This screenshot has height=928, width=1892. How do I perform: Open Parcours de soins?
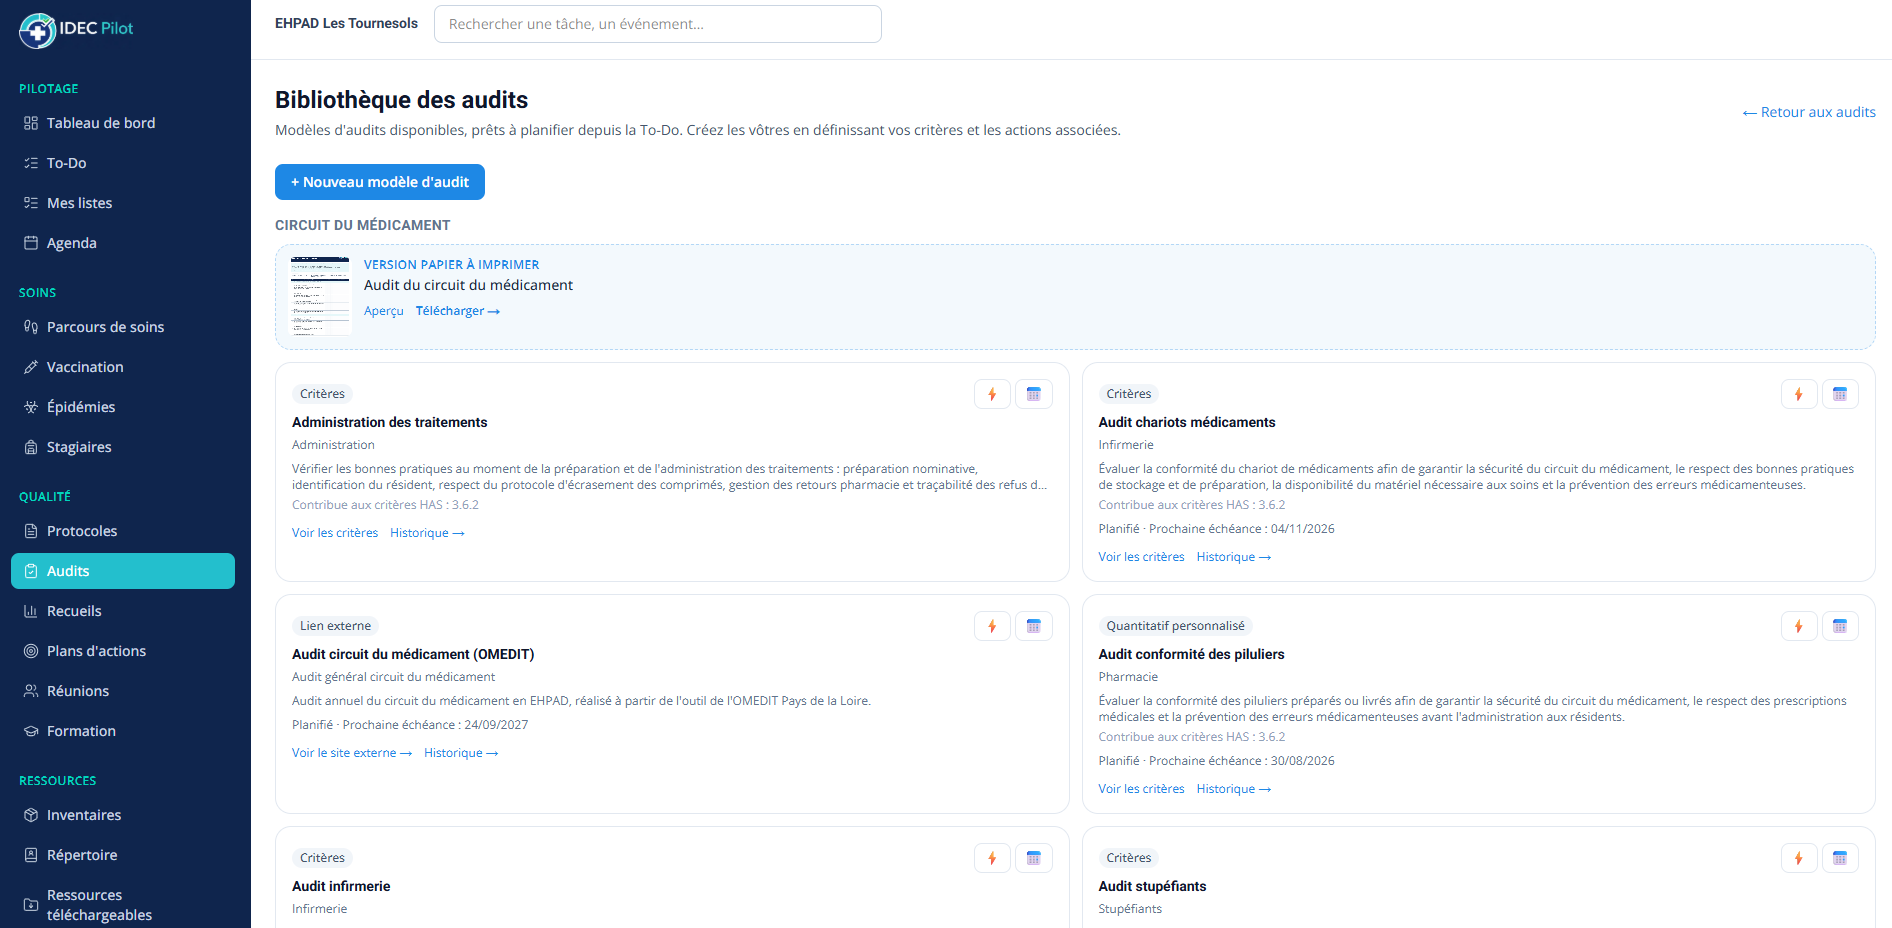(x=123, y=327)
